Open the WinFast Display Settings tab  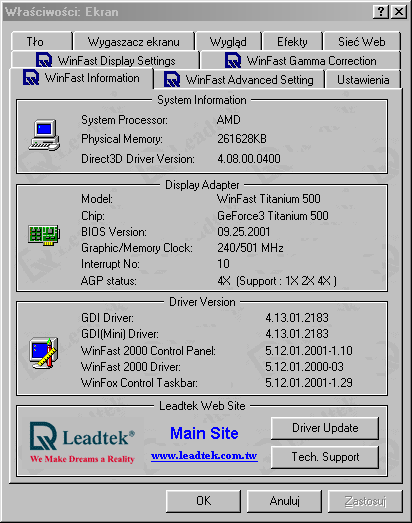point(105,60)
